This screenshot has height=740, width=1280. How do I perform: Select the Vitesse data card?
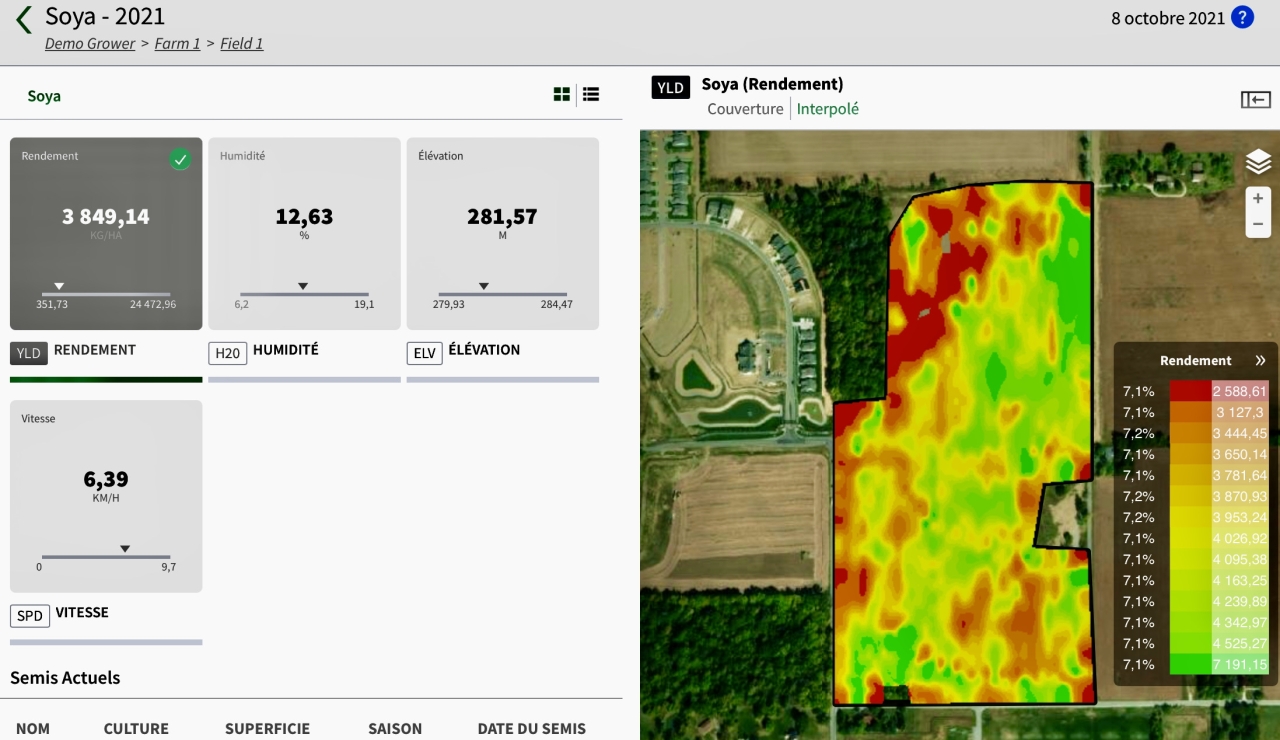106,497
